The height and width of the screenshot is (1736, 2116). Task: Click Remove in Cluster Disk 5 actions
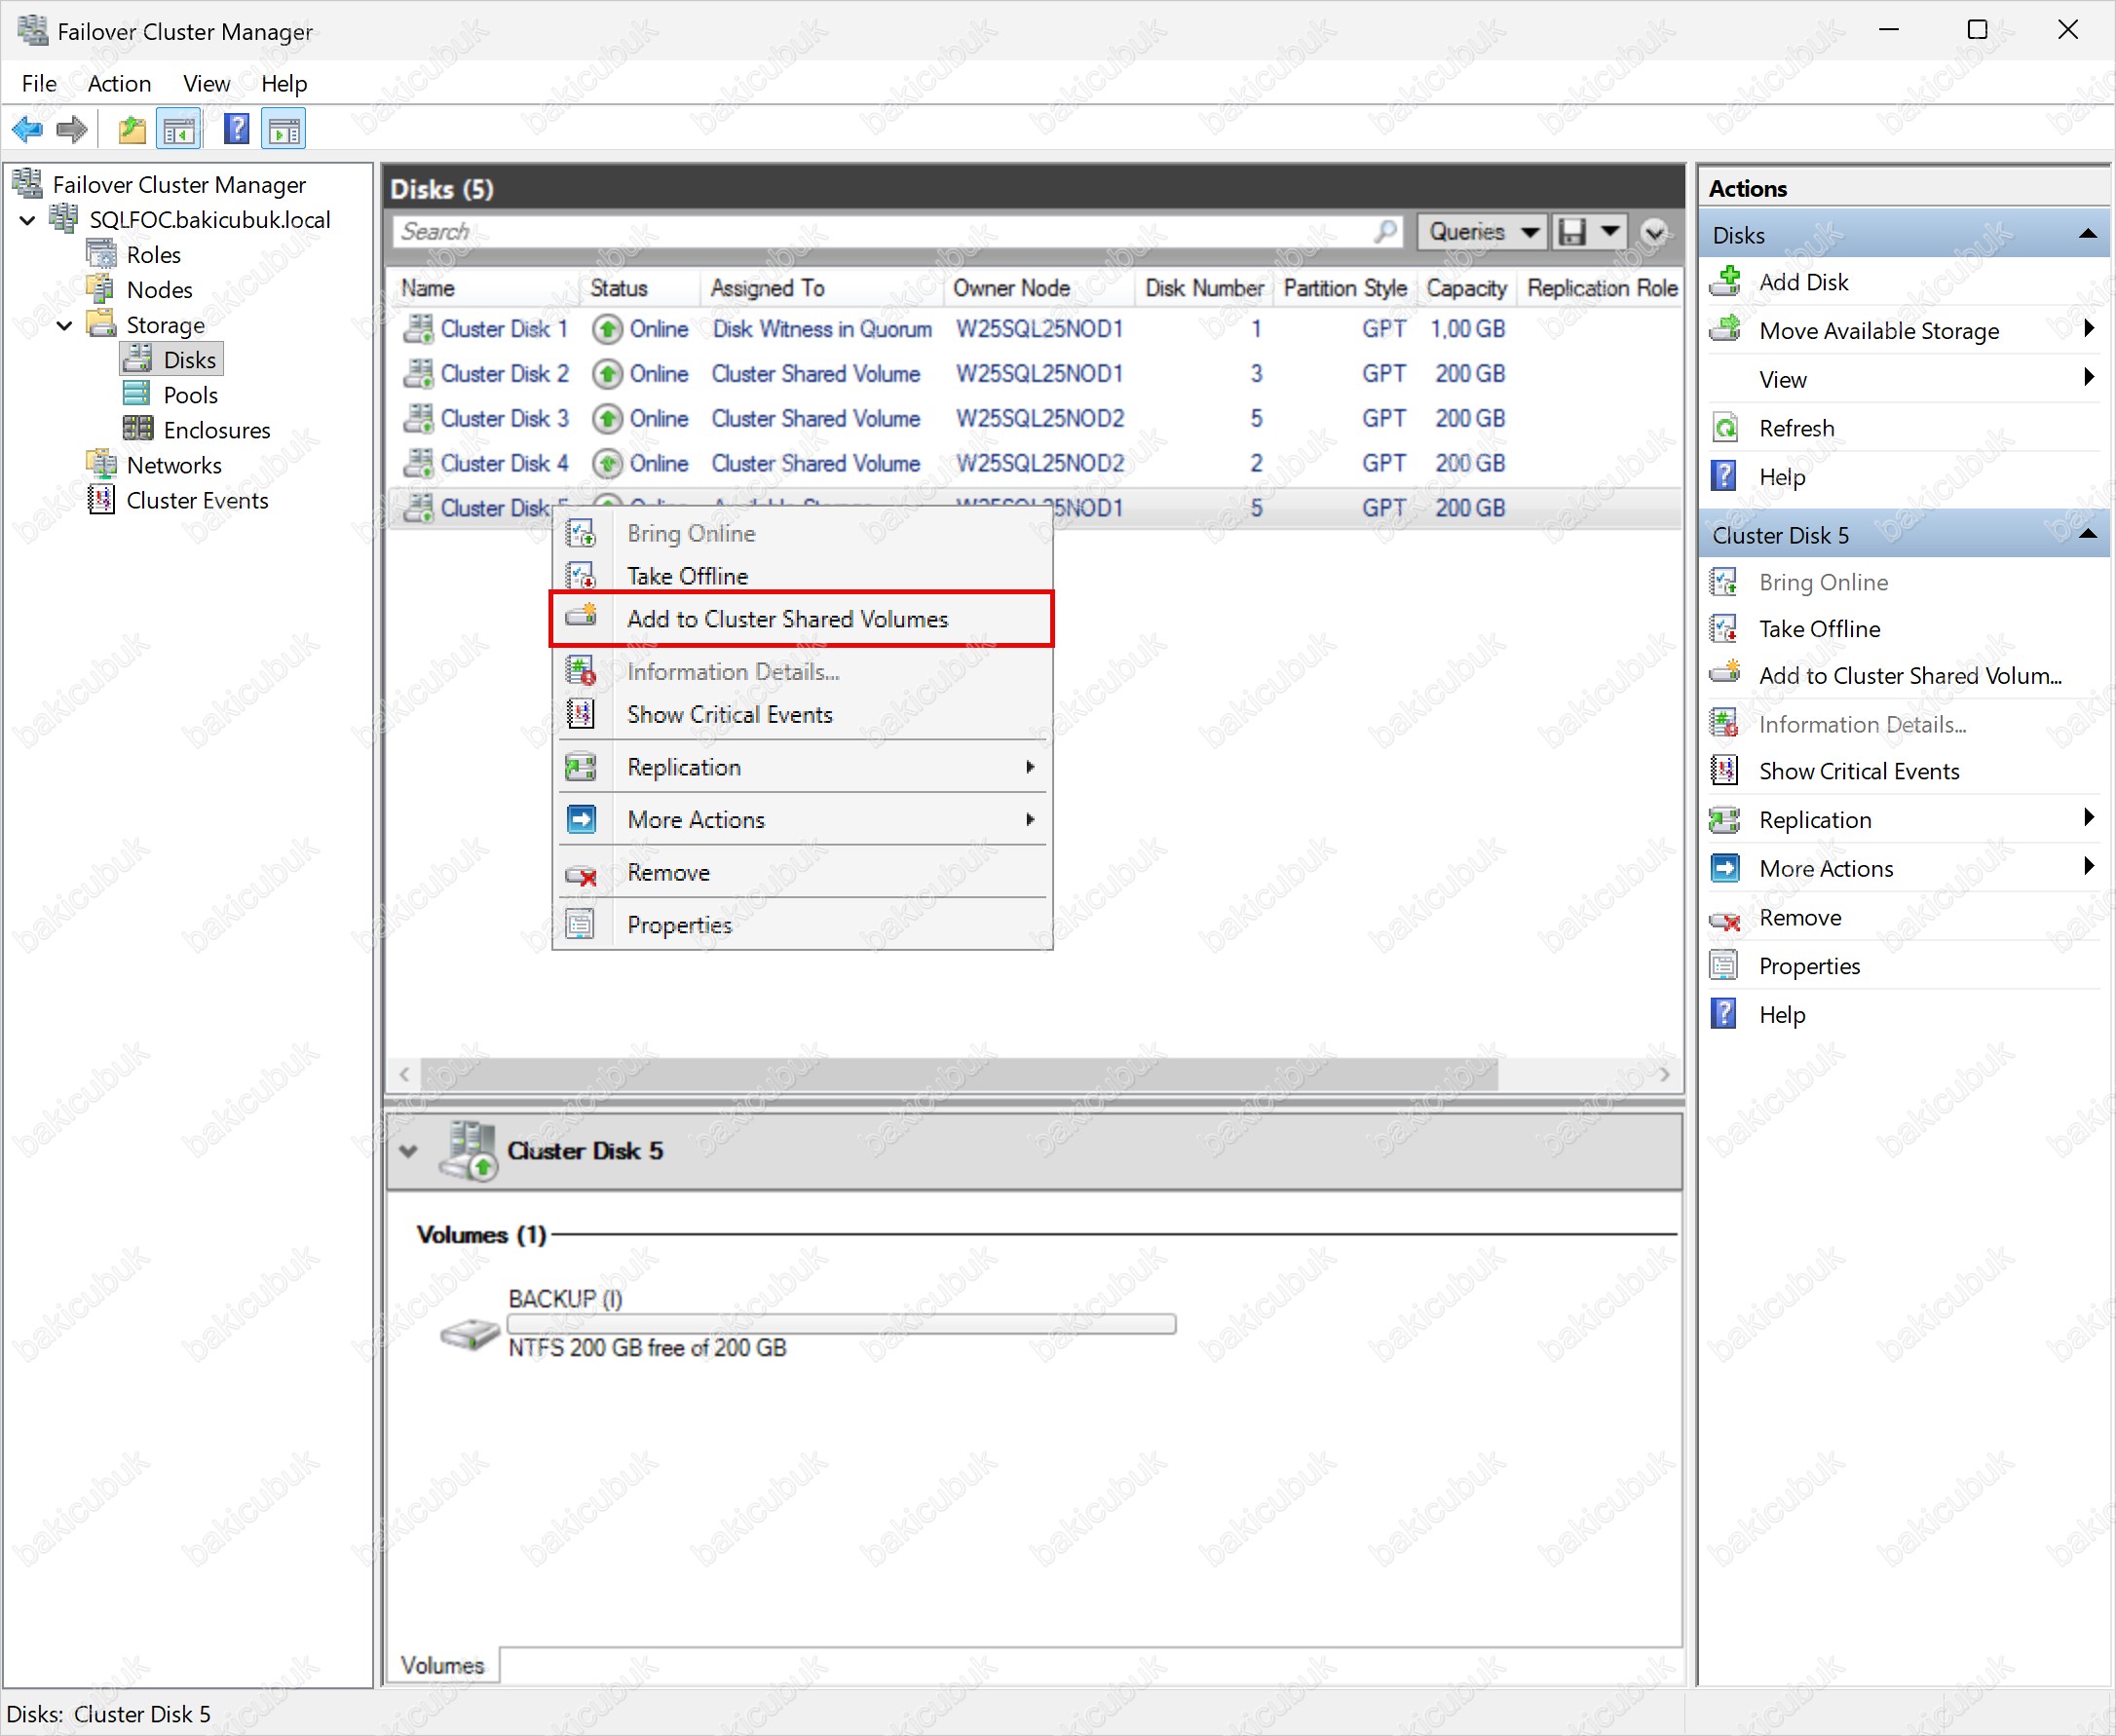tap(1799, 917)
